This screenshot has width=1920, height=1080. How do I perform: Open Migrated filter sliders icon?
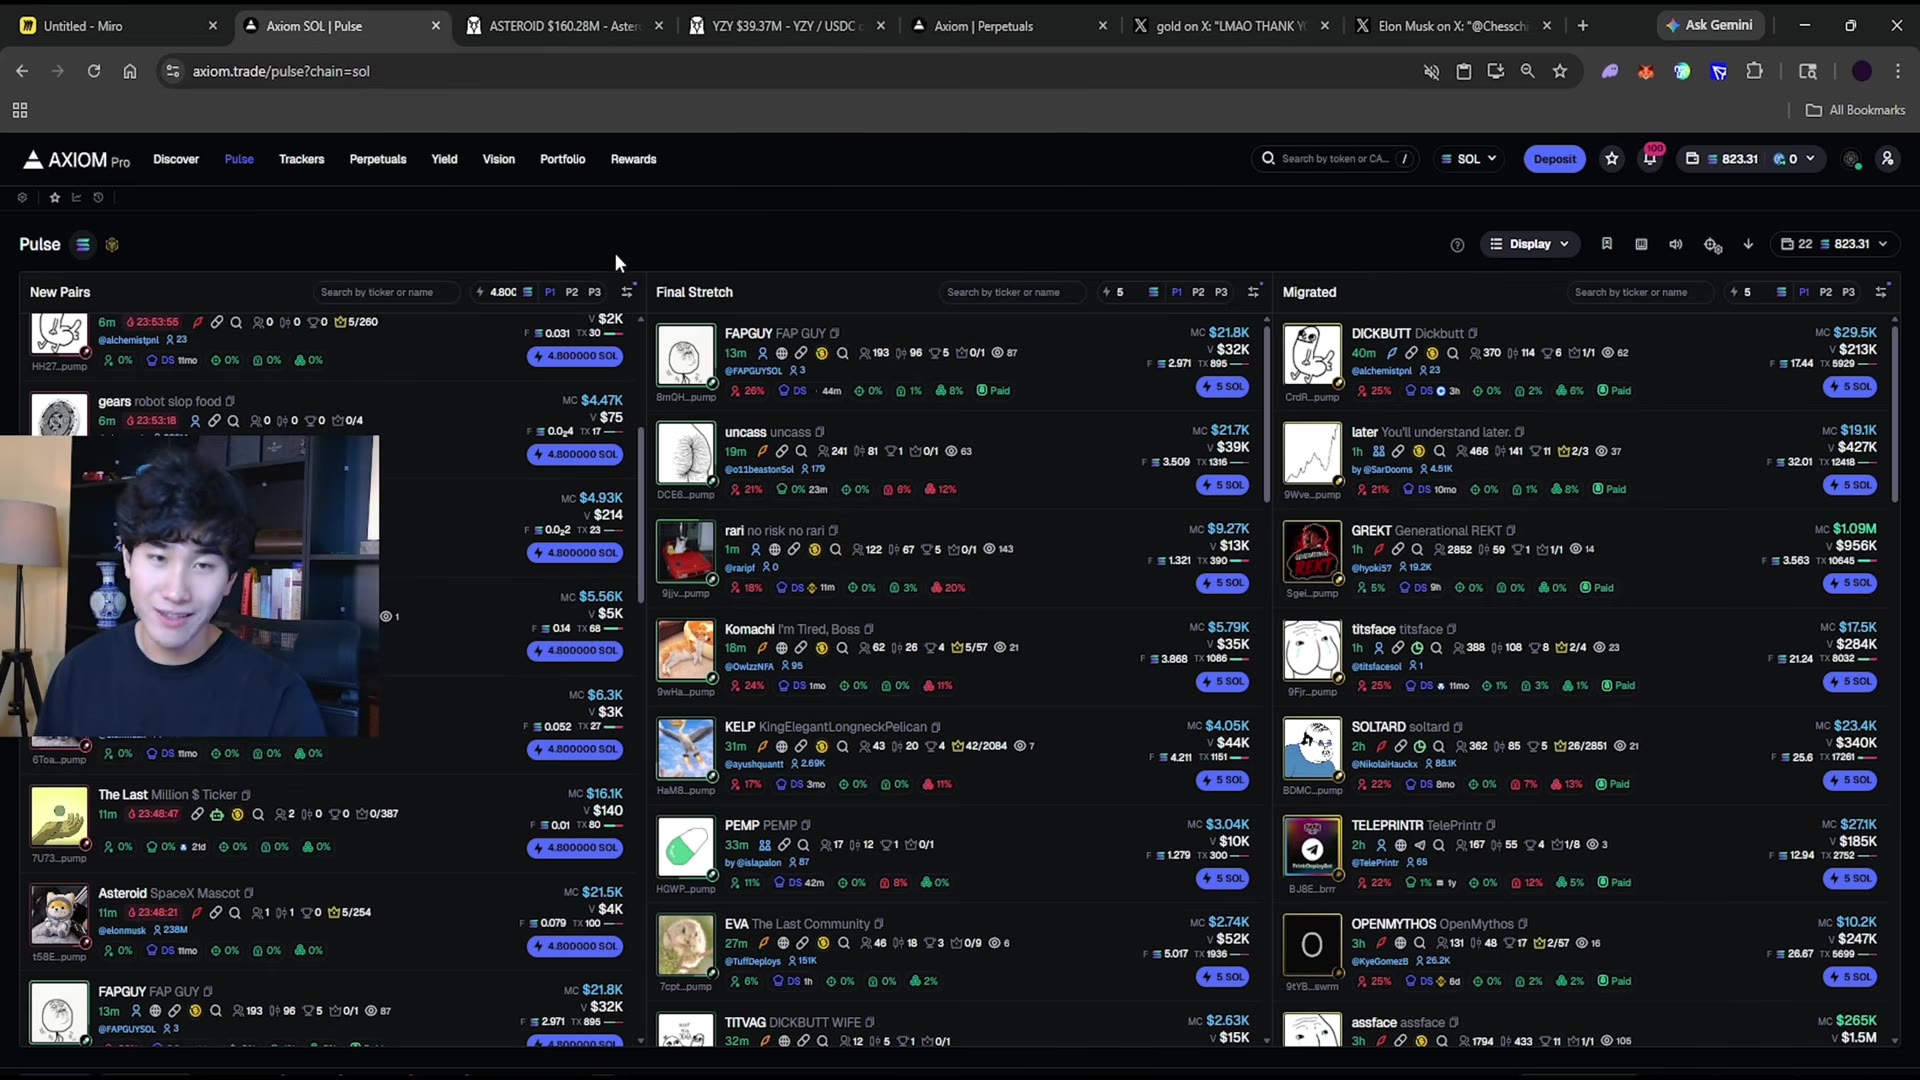pos(1881,291)
